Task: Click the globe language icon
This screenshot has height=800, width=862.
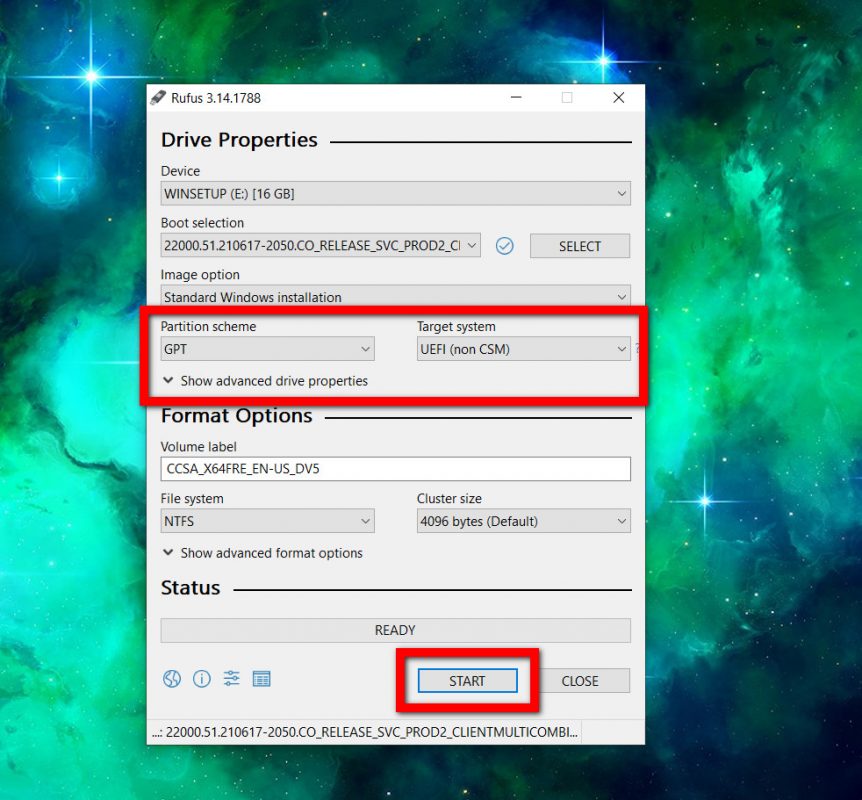Action: pos(172,679)
